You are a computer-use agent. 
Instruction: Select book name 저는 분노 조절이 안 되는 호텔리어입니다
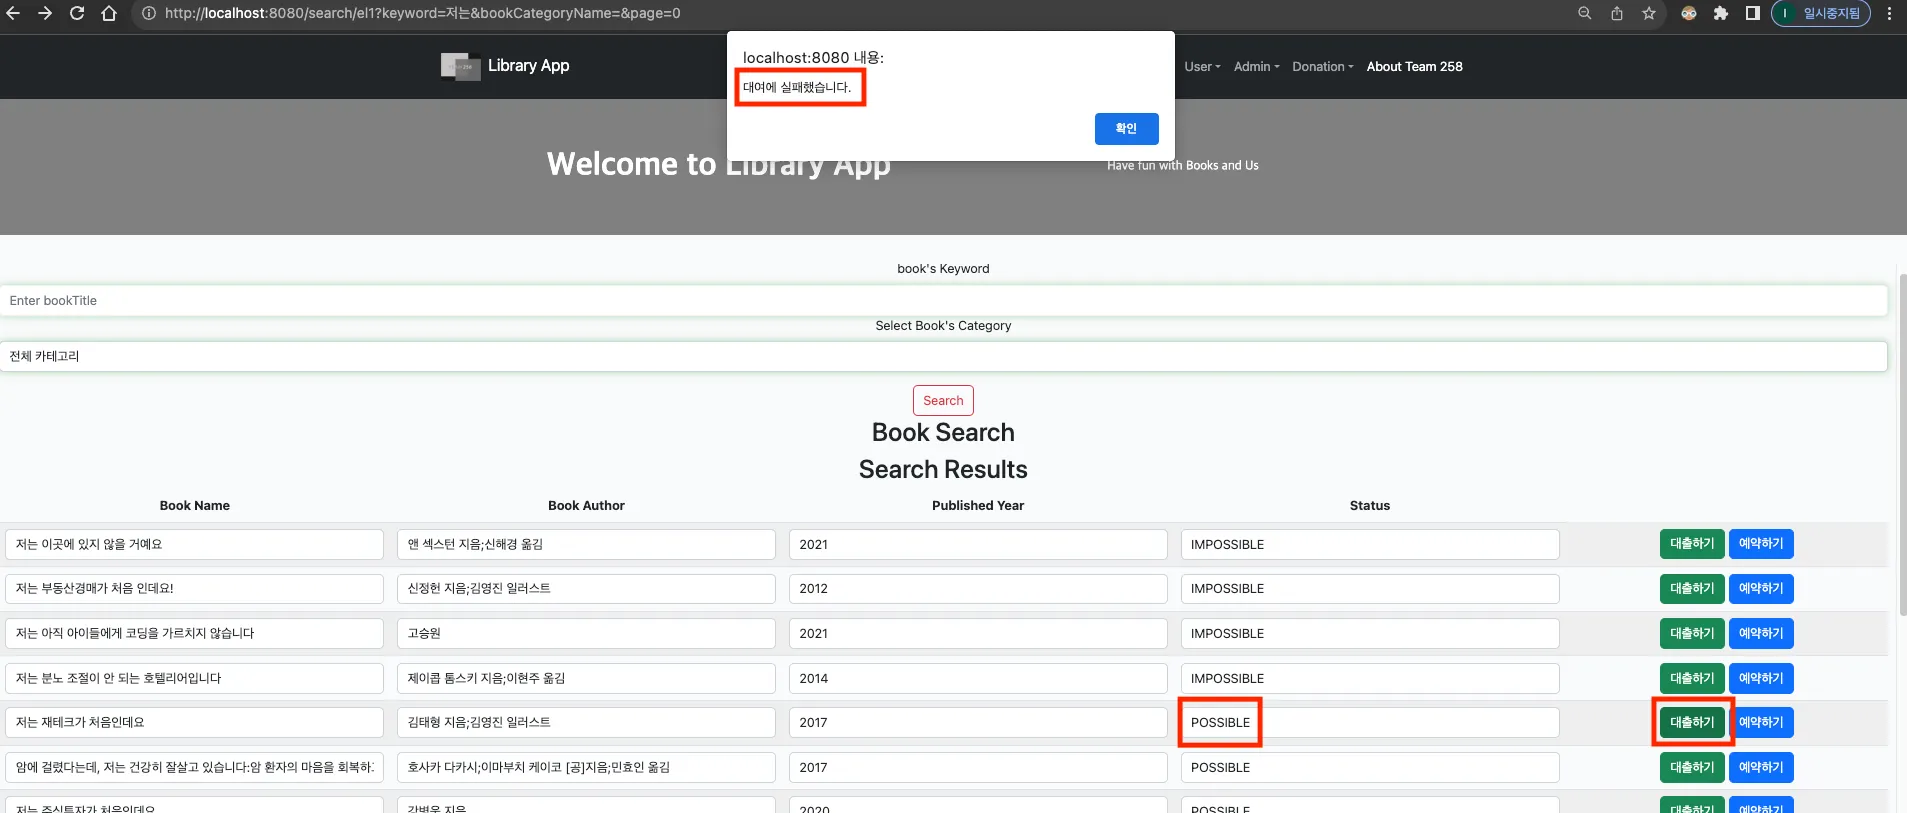pyautogui.click(x=194, y=679)
